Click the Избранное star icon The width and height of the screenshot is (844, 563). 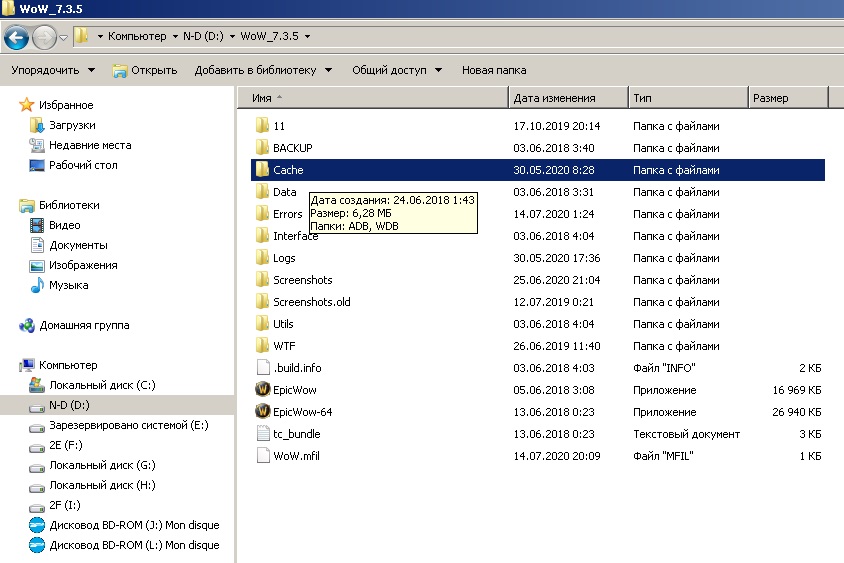coord(27,105)
